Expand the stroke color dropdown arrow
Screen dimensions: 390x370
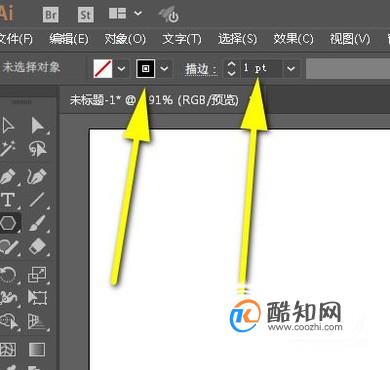[x=164, y=69]
